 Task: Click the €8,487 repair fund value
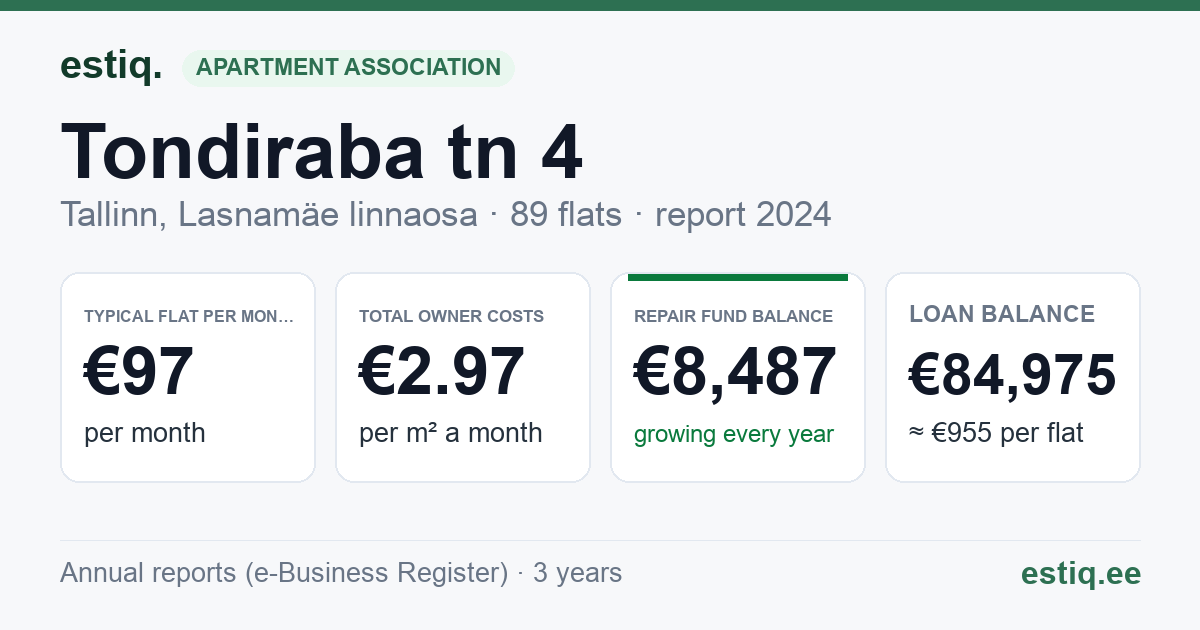coord(735,371)
